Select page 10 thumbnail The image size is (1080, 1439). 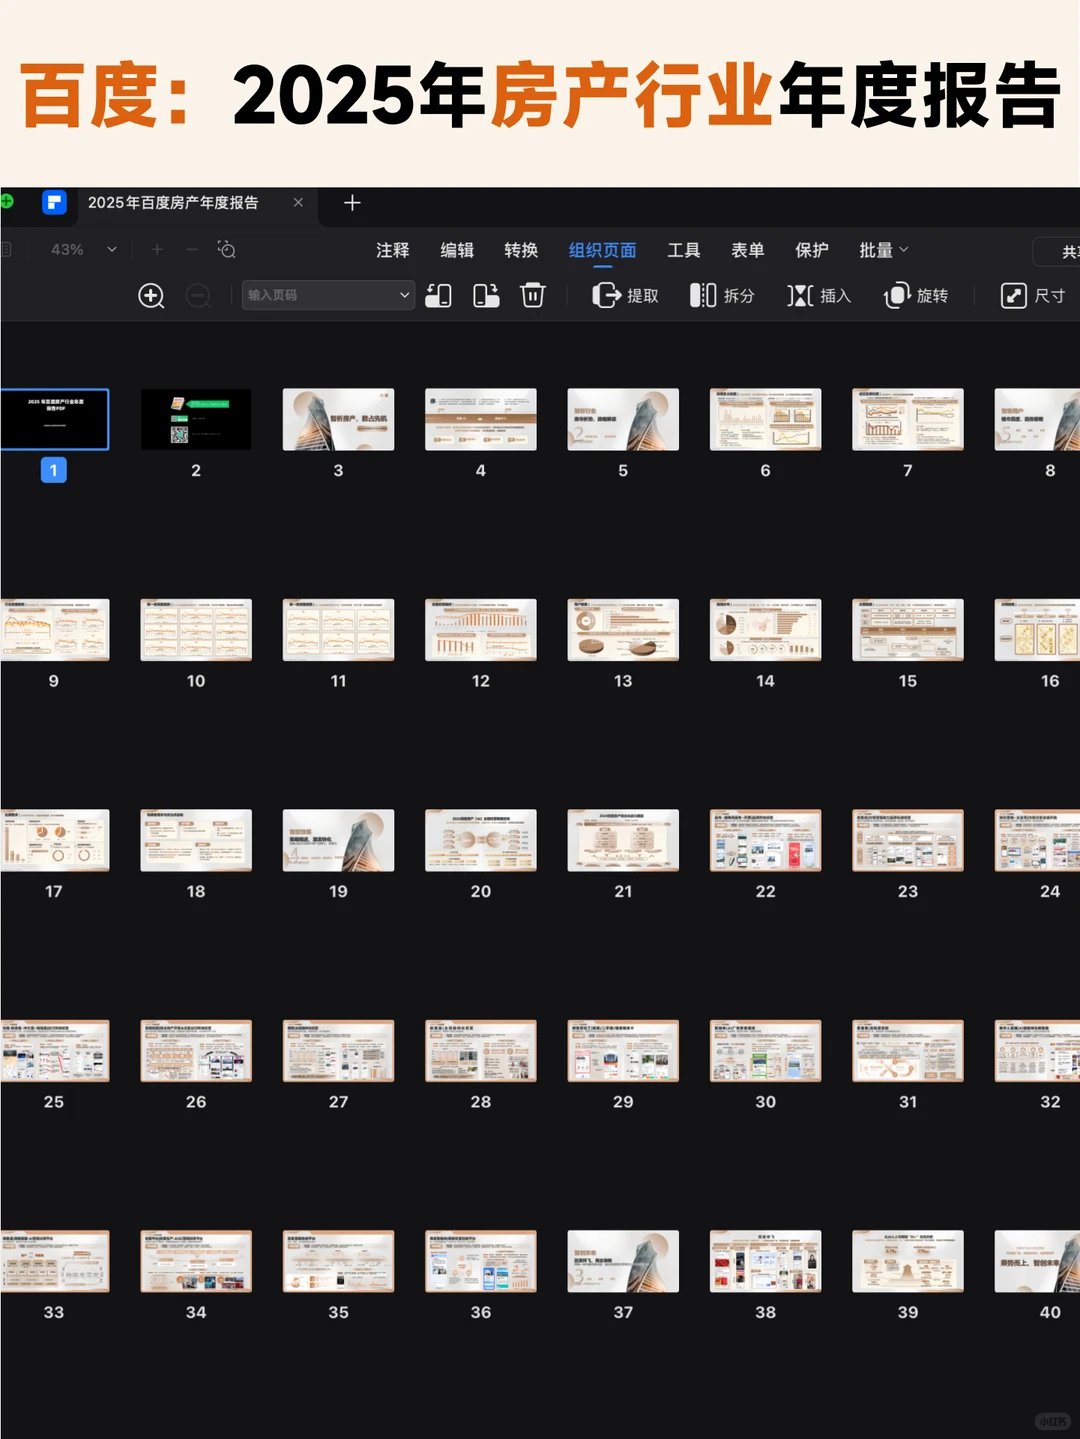(196, 630)
